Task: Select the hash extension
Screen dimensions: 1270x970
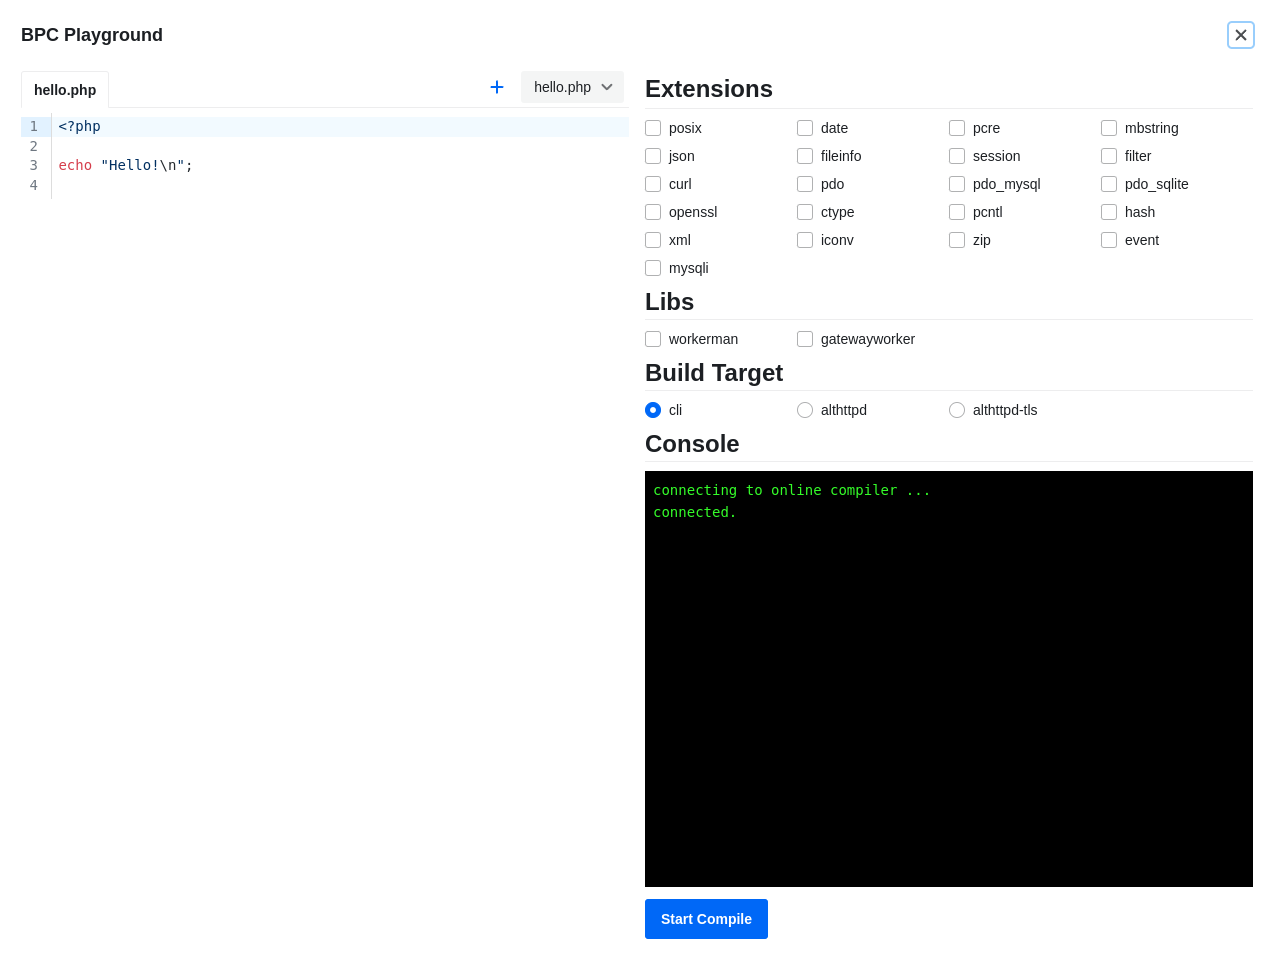Action: (x=1109, y=212)
